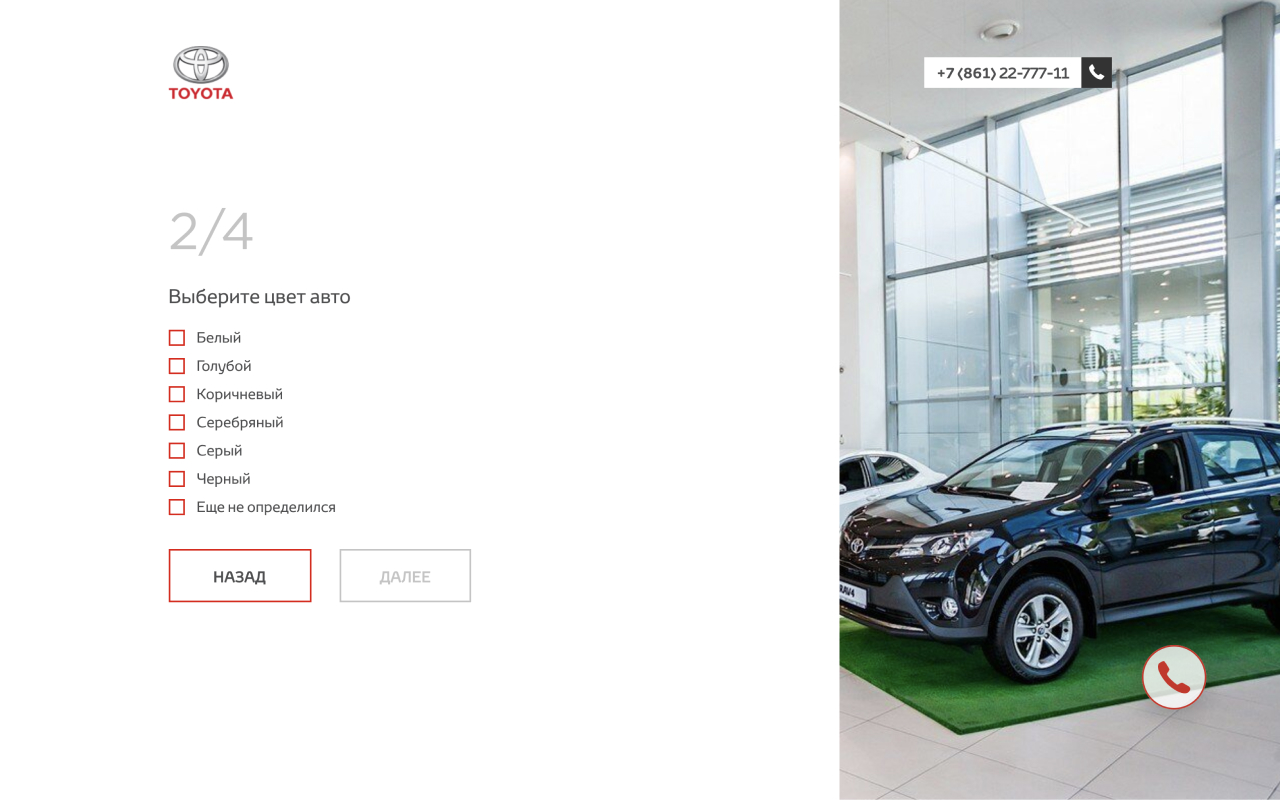Check the Белый color checkbox
This screenshot has width=1280, height=800.
pyautogui.click(x=177, y=338)
